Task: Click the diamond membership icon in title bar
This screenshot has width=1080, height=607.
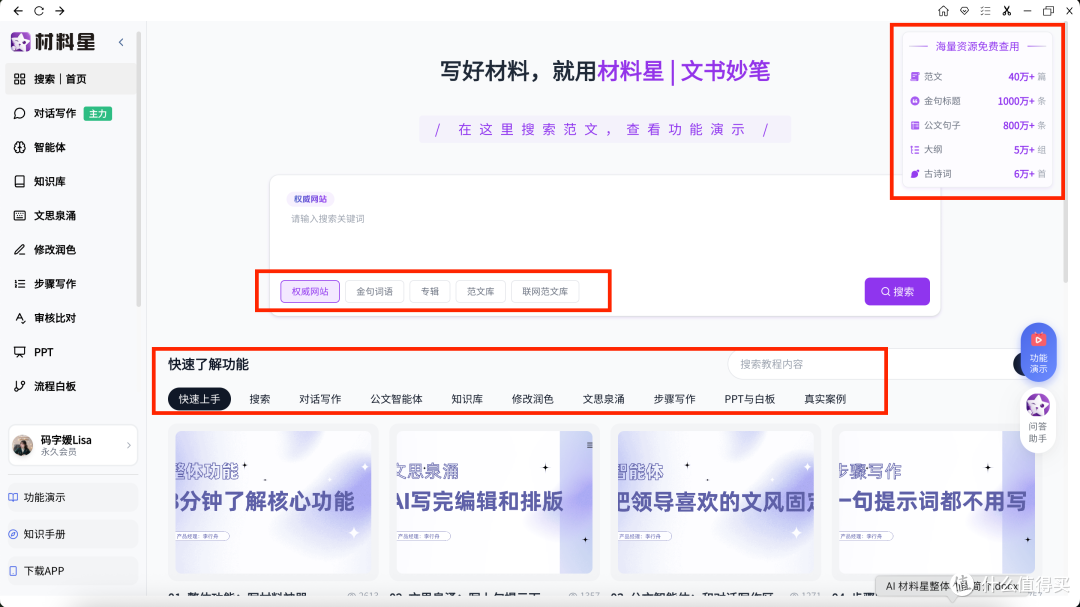Action: [964, 11]
